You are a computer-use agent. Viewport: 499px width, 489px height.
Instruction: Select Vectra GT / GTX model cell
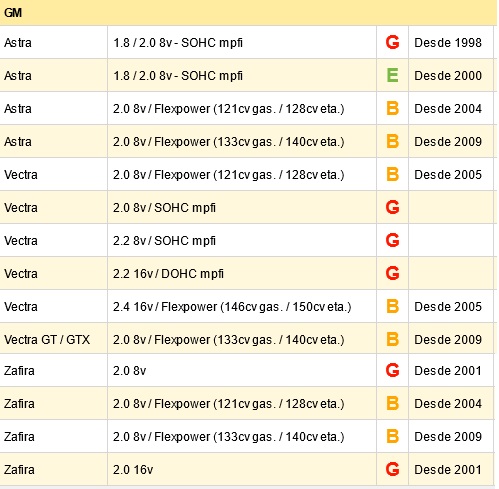point(53,339)
